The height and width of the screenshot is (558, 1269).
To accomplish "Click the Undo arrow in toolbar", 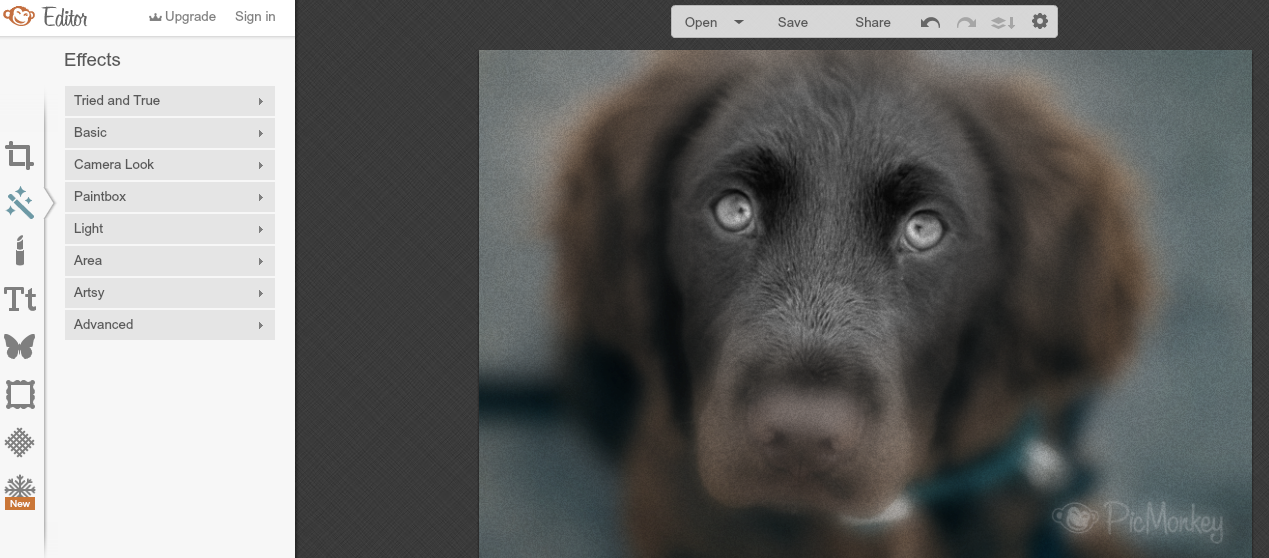I will pyautogui.click(x=930, y=22).
